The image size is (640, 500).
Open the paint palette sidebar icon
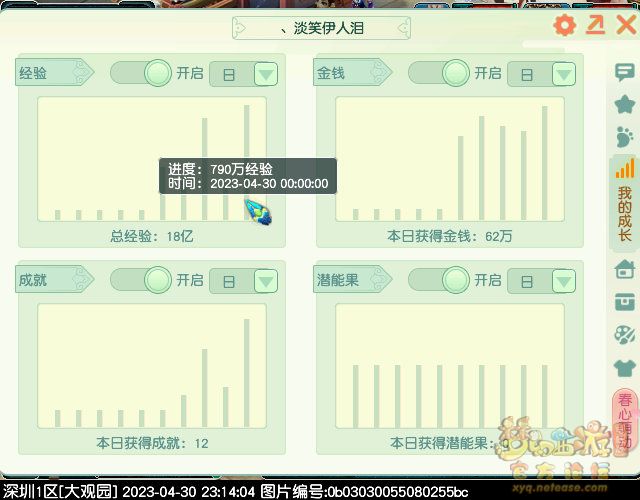coord(625,334)
